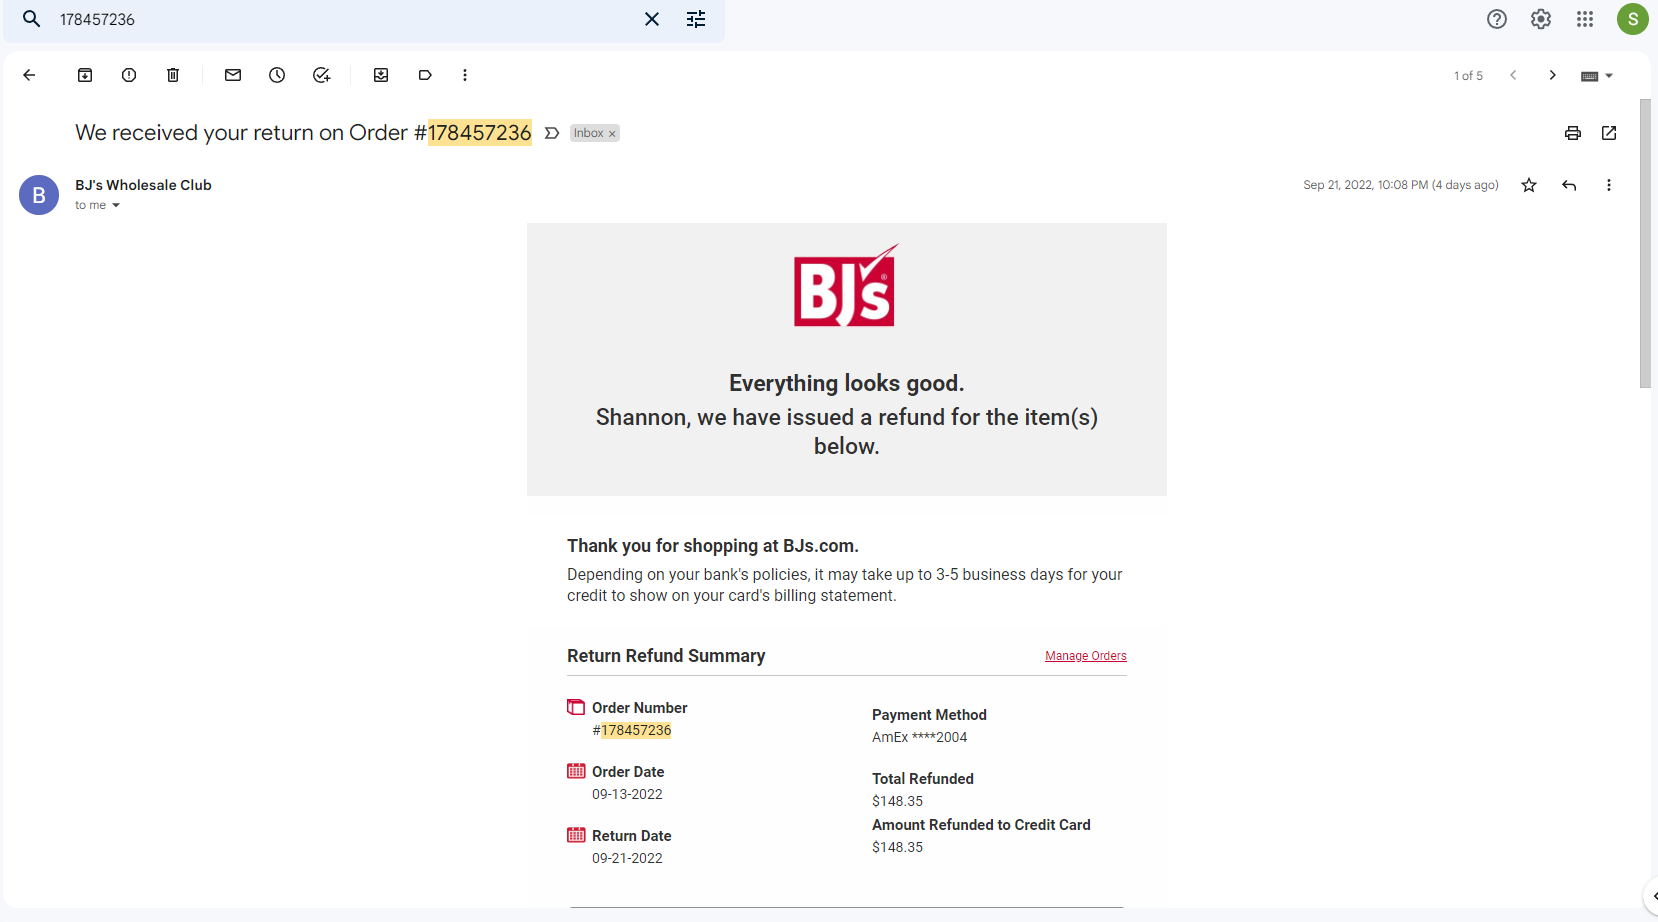
Task: Print this email conversation
Action: click(1573, 133)
